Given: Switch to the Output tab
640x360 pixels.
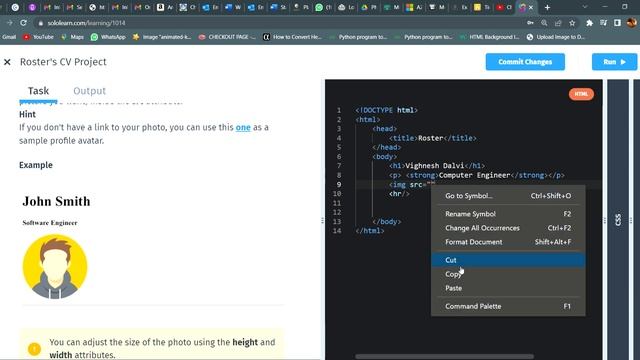Looking at the screenshot, I should (89, 91).
